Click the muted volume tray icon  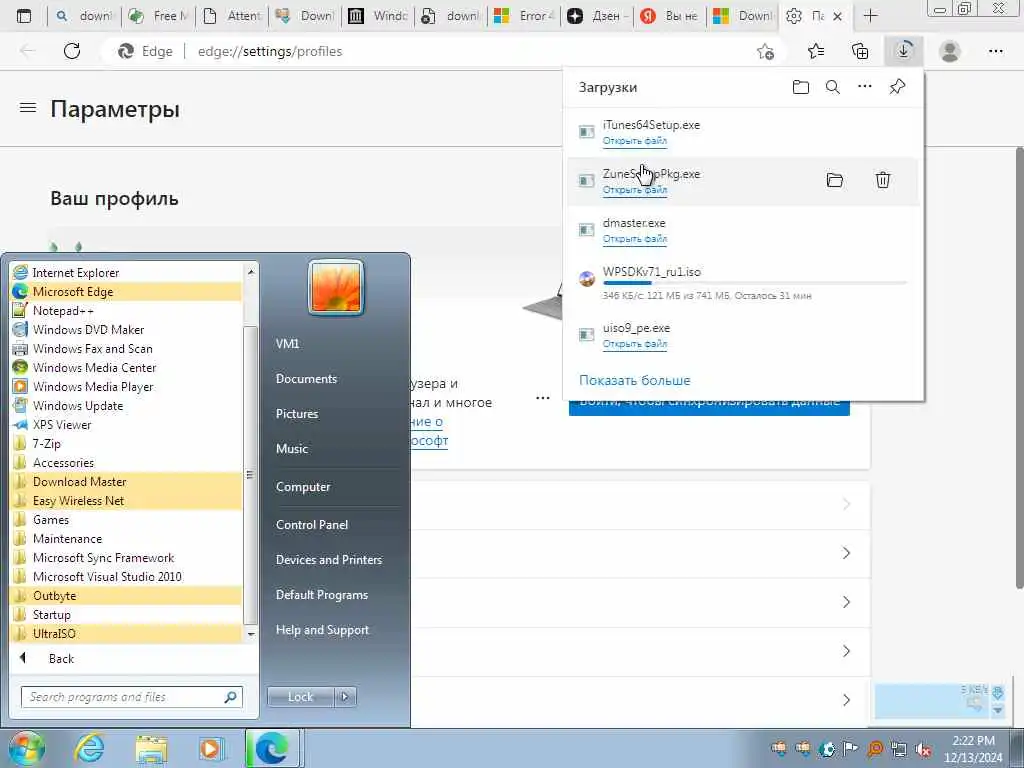[923, 749]
